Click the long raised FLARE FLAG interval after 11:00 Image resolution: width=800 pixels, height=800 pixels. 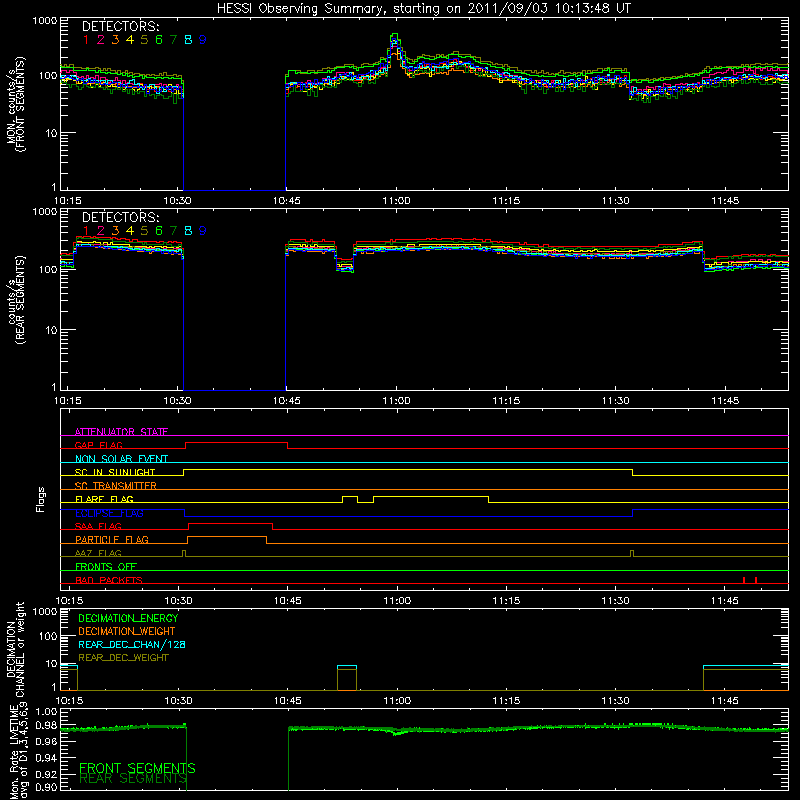click(431, 496)
